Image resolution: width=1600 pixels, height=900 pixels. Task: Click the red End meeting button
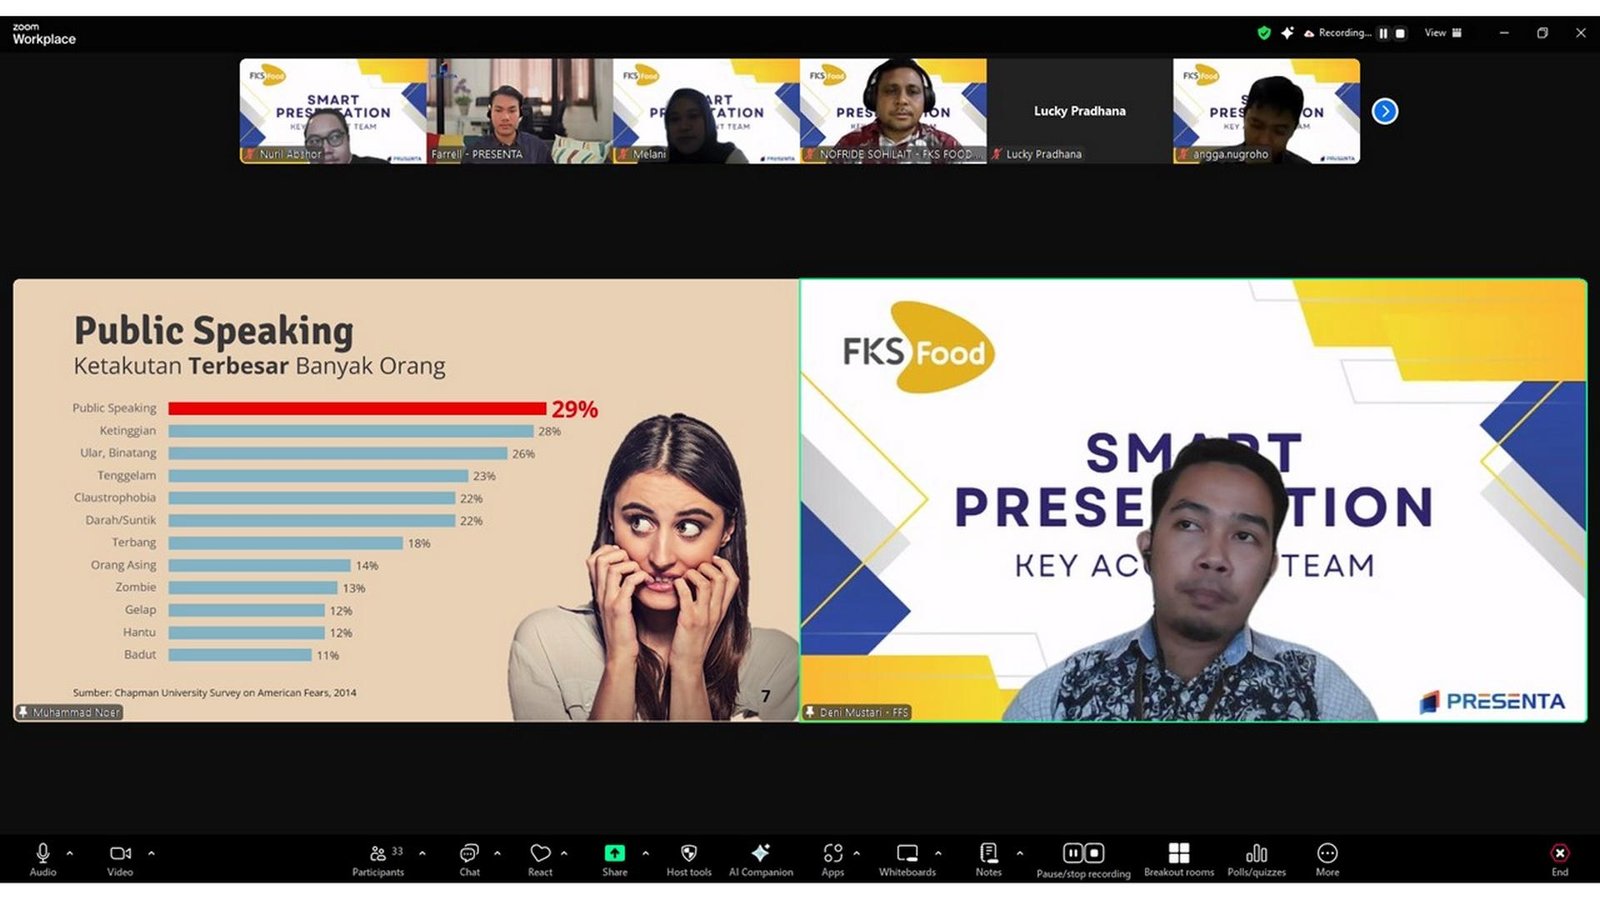point(1560,859)
